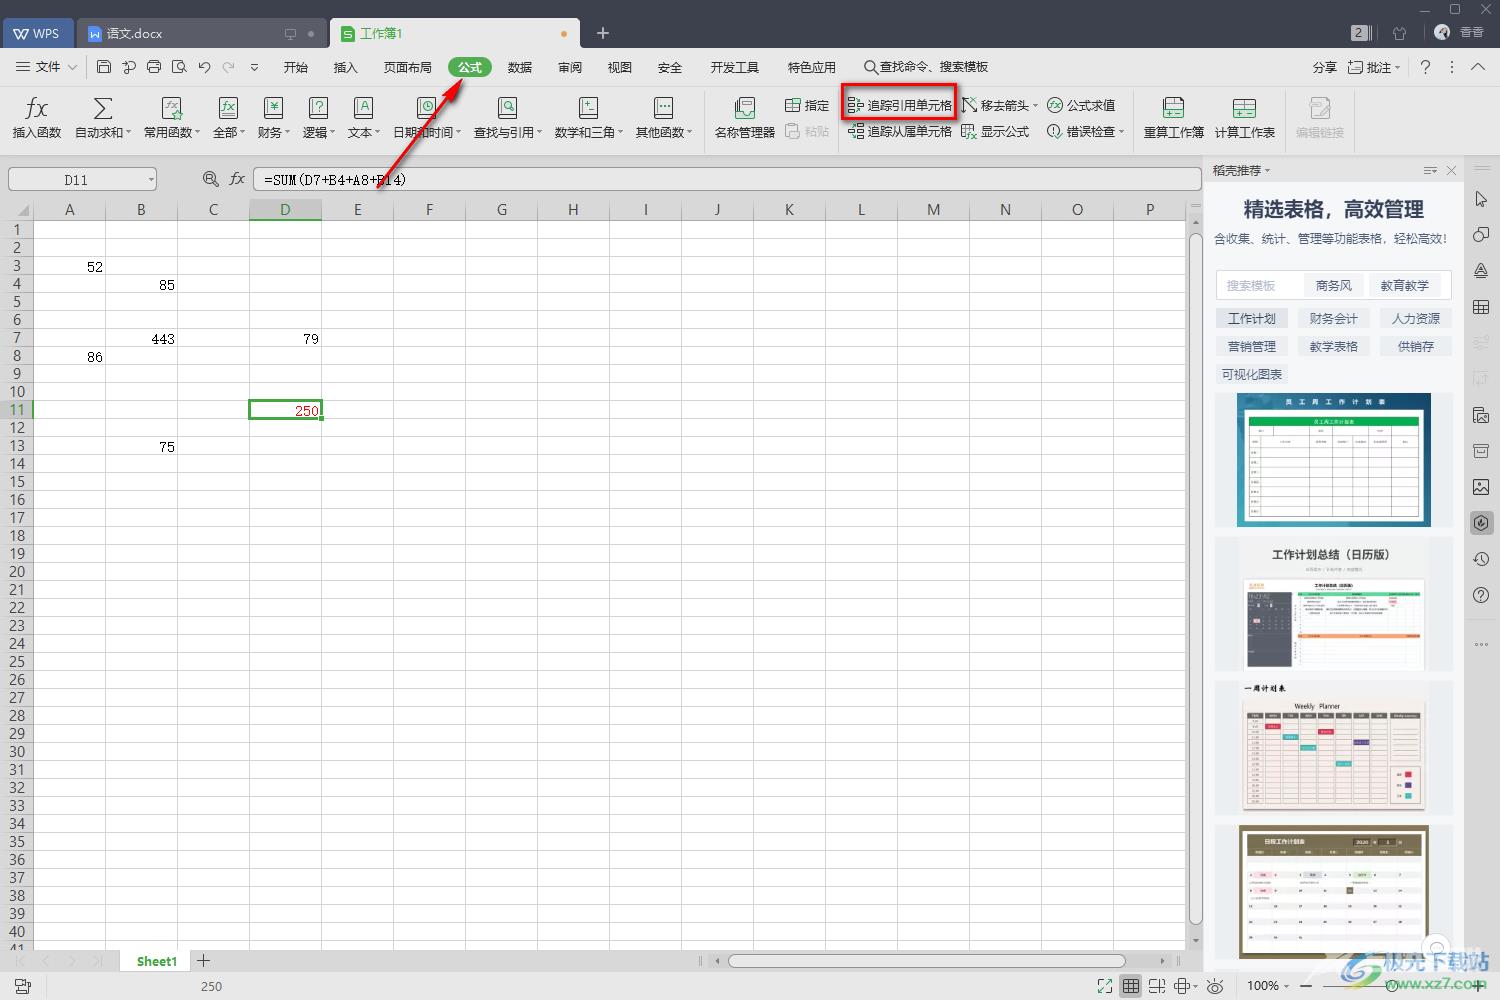
Task: Click the Define (指定) names button
Action: 807,105
